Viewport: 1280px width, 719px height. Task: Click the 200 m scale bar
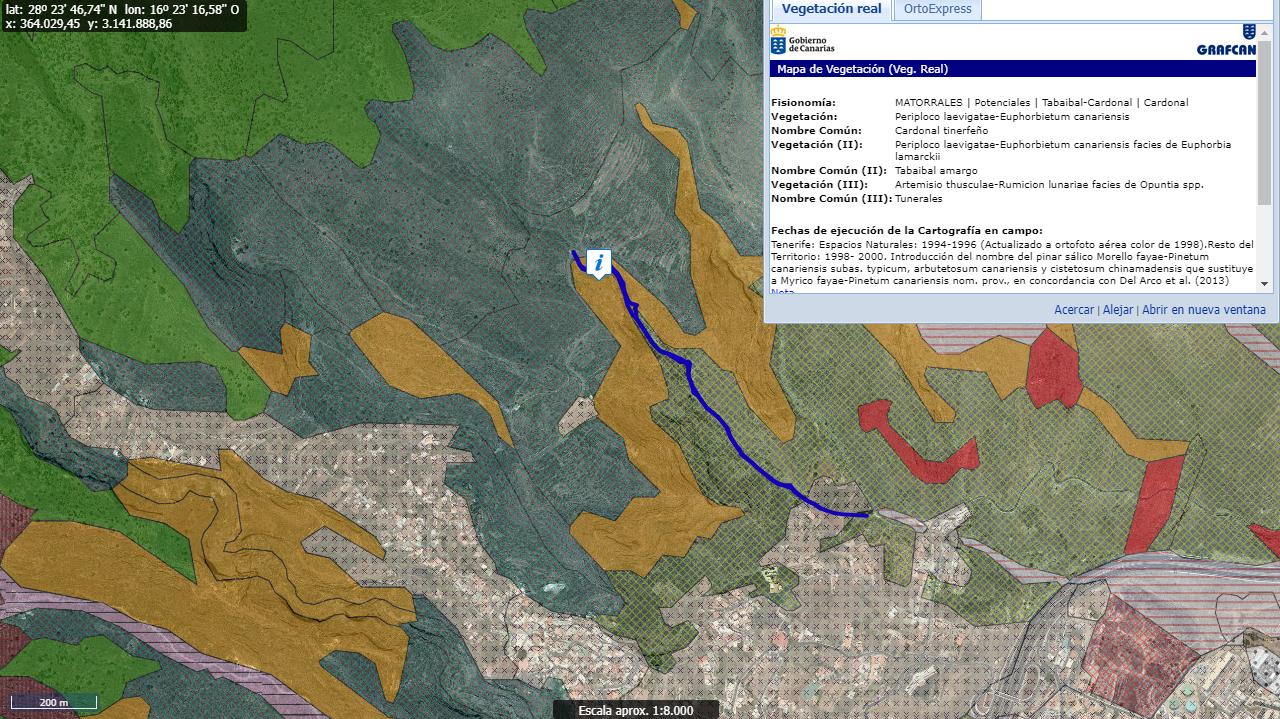click(55, 702)
